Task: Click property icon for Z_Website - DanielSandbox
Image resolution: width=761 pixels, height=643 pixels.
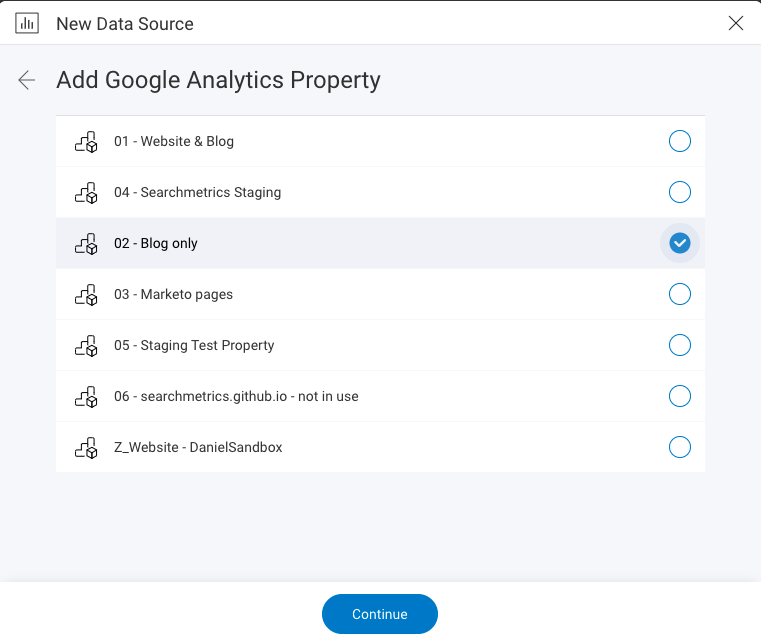Action: [86, 447]
